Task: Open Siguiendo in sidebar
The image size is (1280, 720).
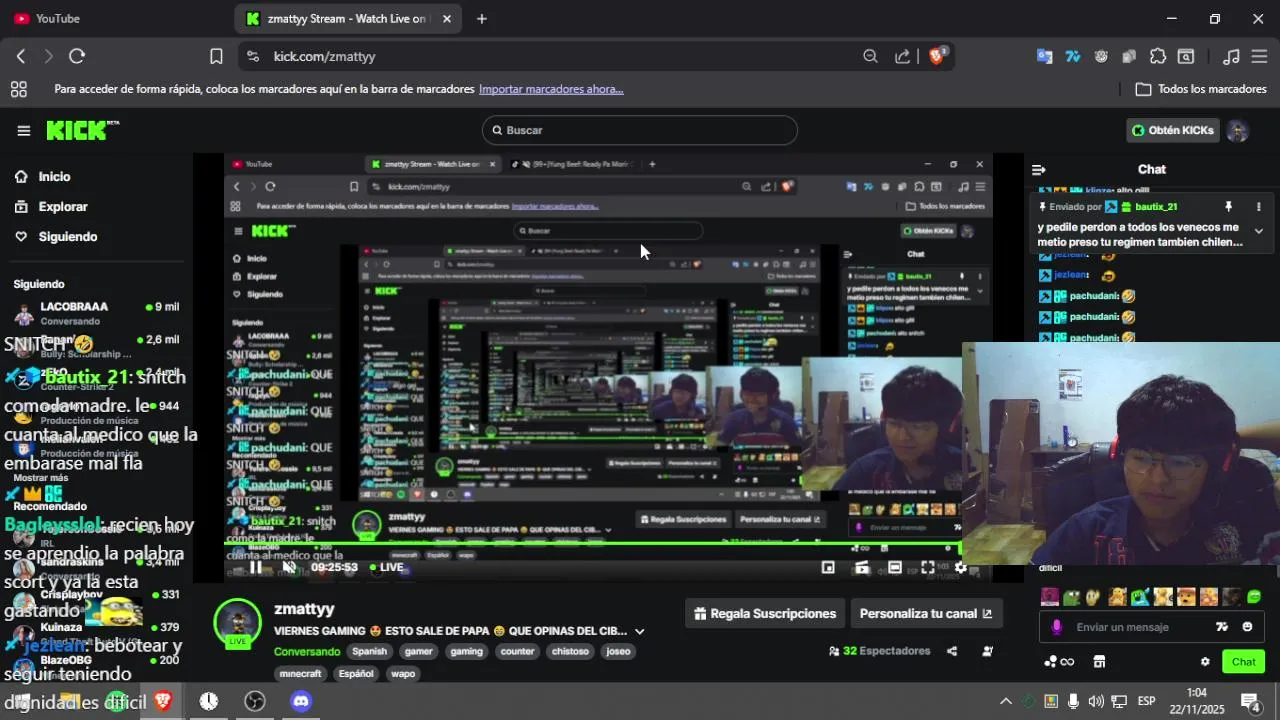Action: 68,237
